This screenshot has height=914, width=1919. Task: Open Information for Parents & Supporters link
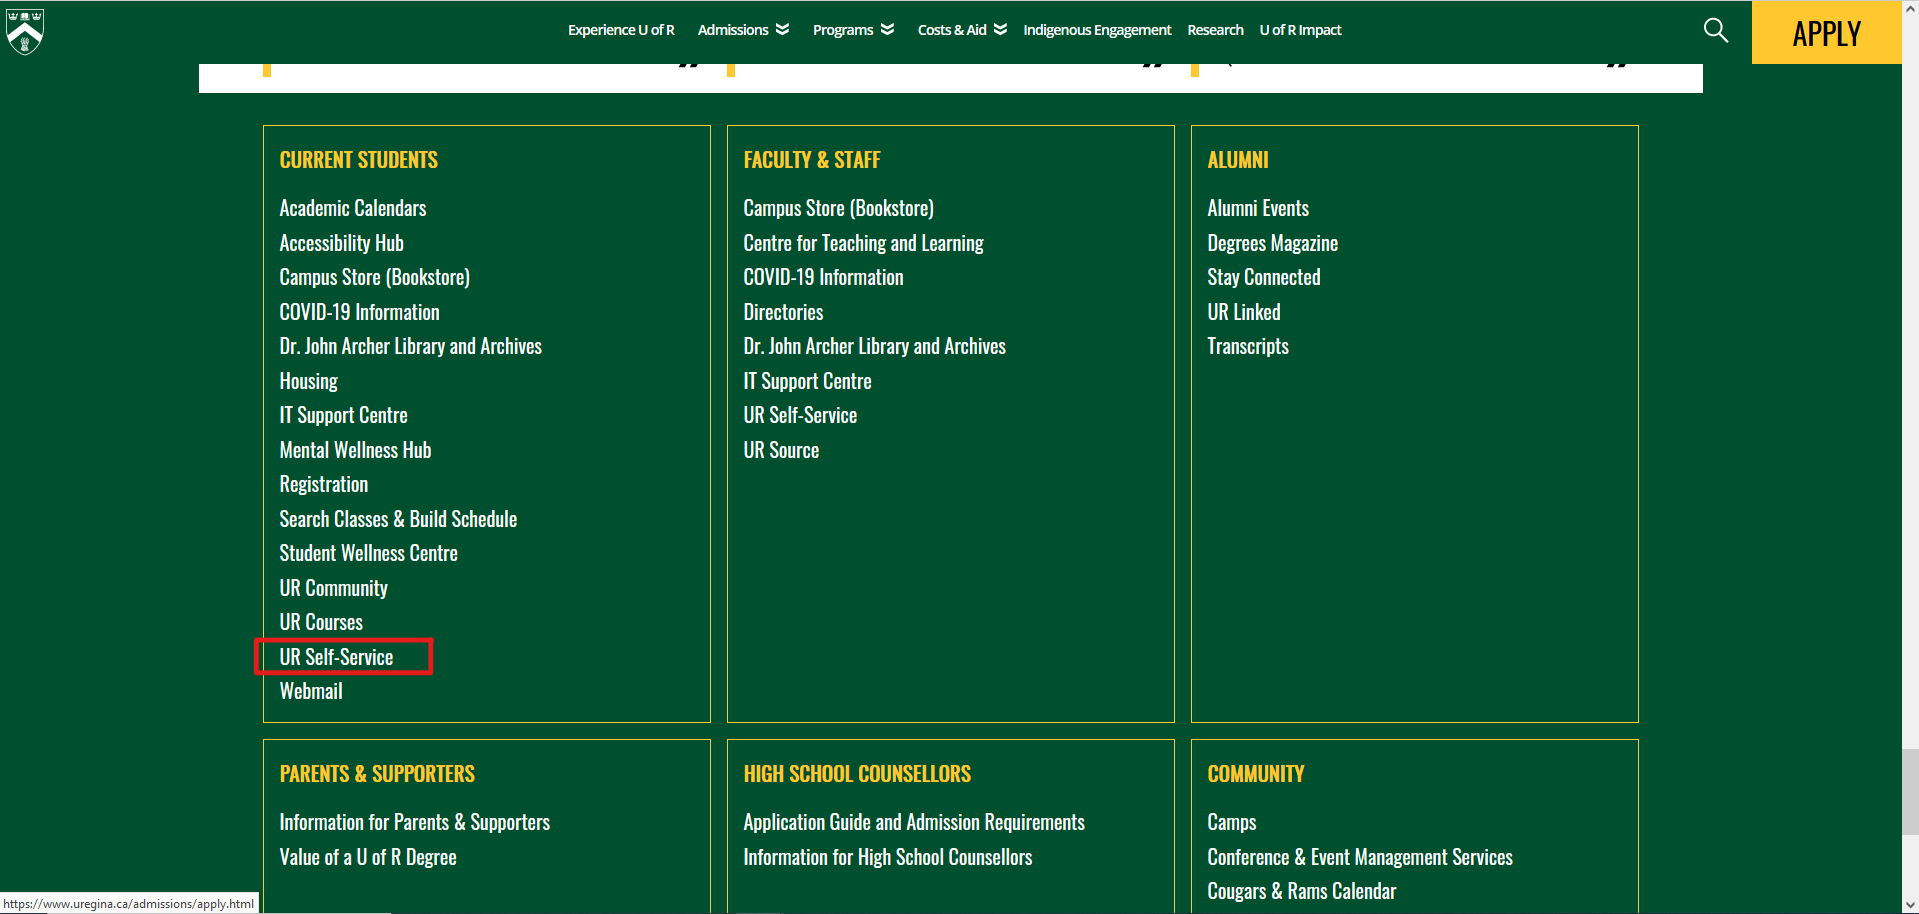tap(415, 822)
